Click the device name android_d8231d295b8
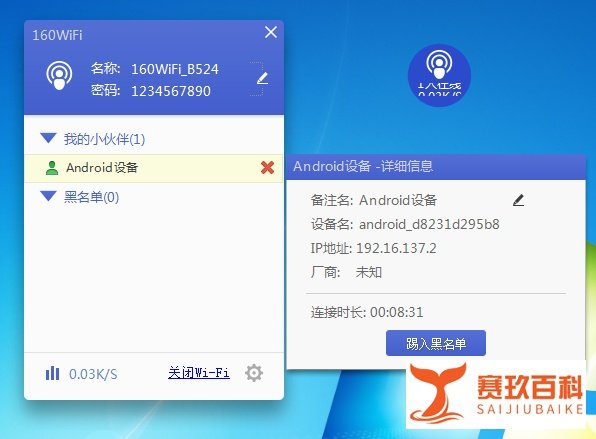 (429, 224)
